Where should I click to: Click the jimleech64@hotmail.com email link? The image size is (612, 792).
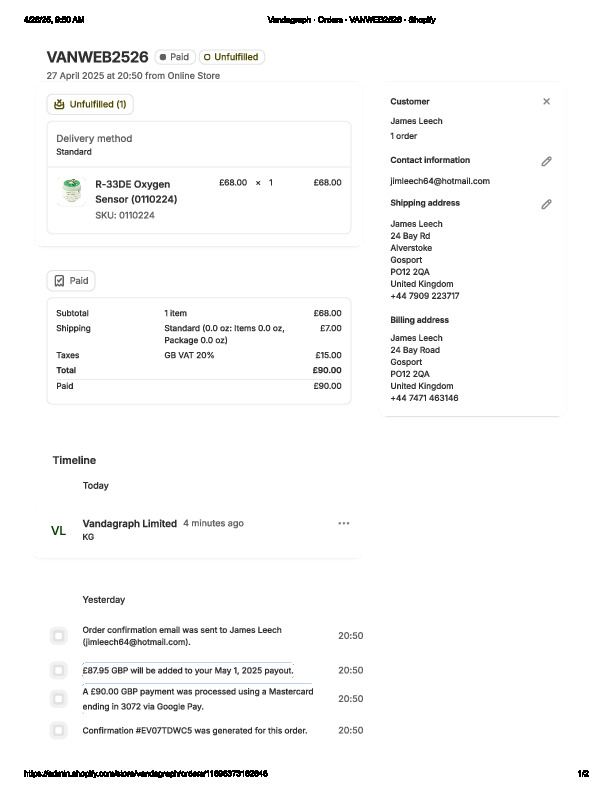pyautogui.click(x=440, y=181)
